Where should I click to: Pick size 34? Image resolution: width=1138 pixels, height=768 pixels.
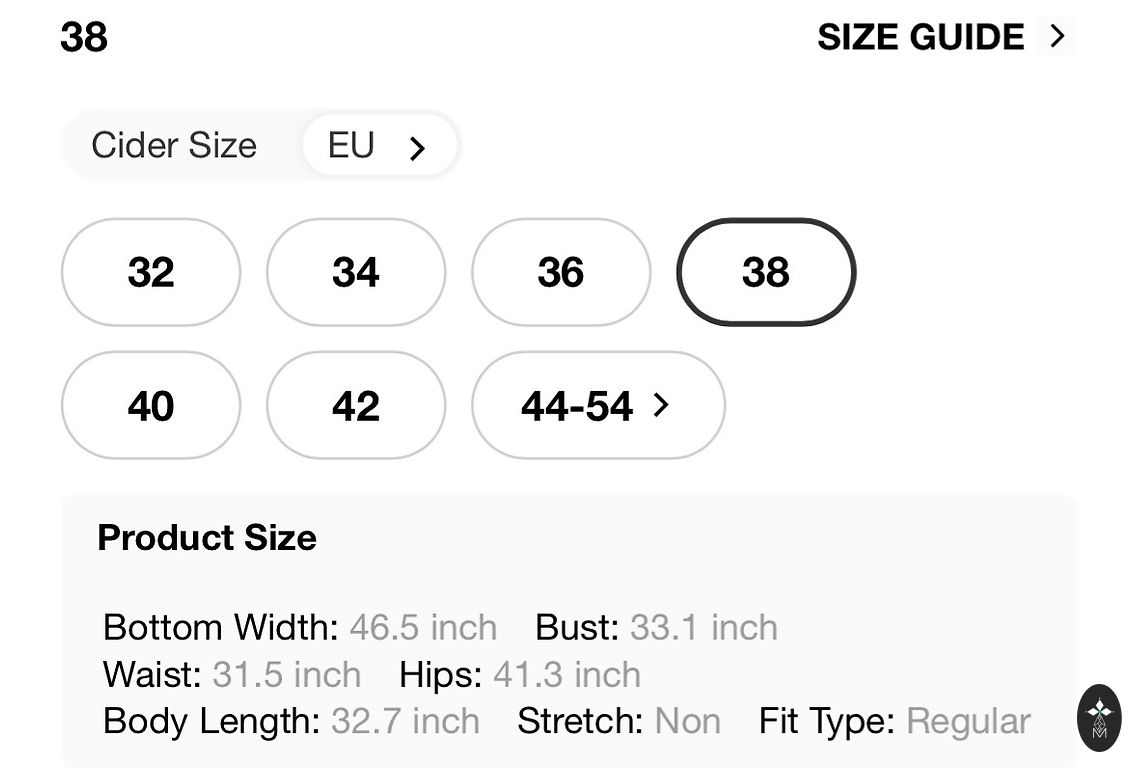[x=356, y=272]
